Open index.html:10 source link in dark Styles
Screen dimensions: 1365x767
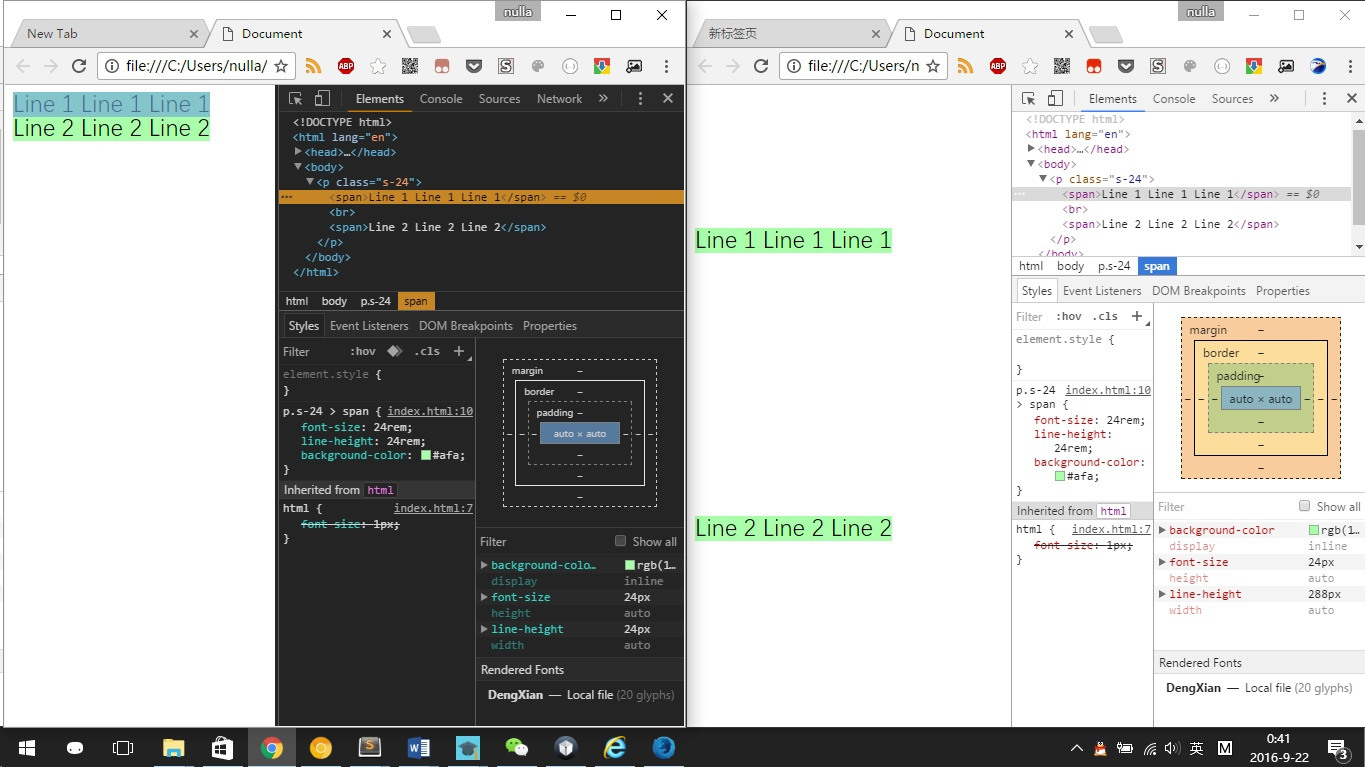(x=430, y=411)
